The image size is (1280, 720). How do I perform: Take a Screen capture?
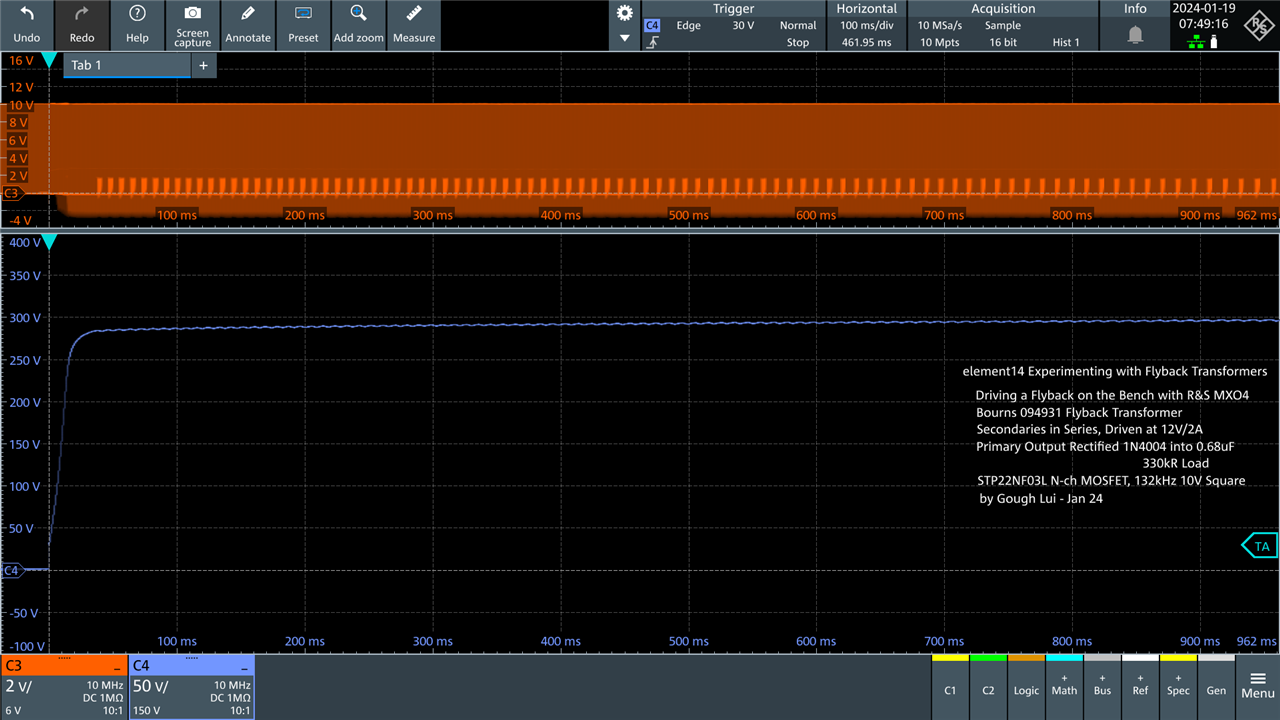[193, 25]
